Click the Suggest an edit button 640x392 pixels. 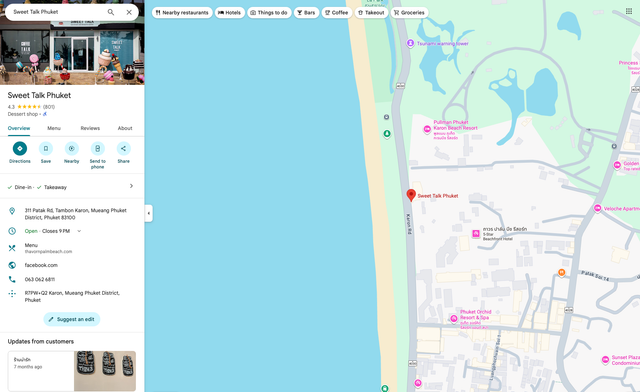[x=72, y=319]
